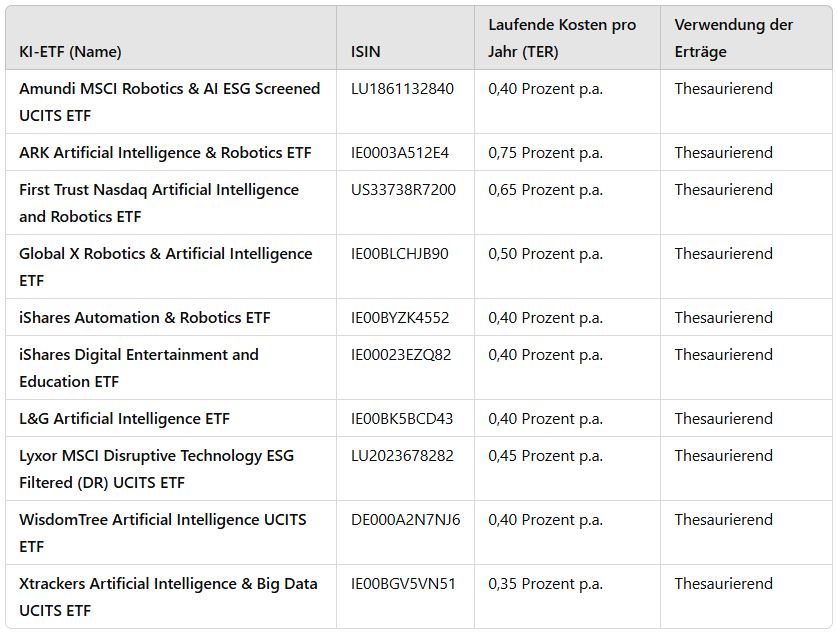Screen dimensions: 837x634
Task: Click ISIN IE00023EZQ82
Action: [401, 355]
